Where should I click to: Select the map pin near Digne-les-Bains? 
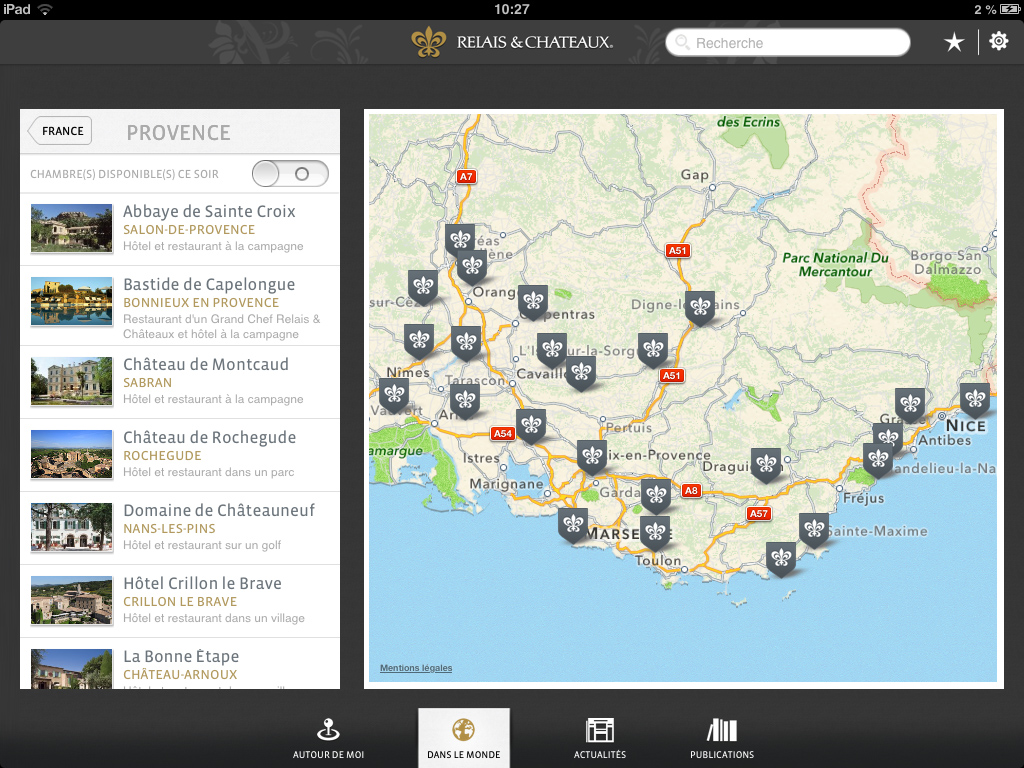point(700,307)
